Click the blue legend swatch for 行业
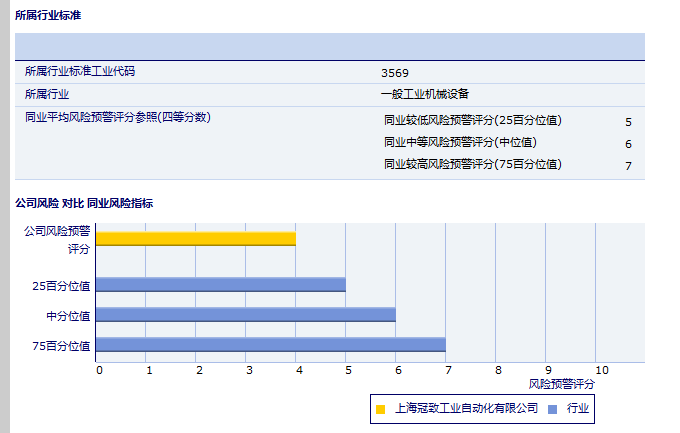Viewport: 680px width, 433px height. click(x=552, y=408)
